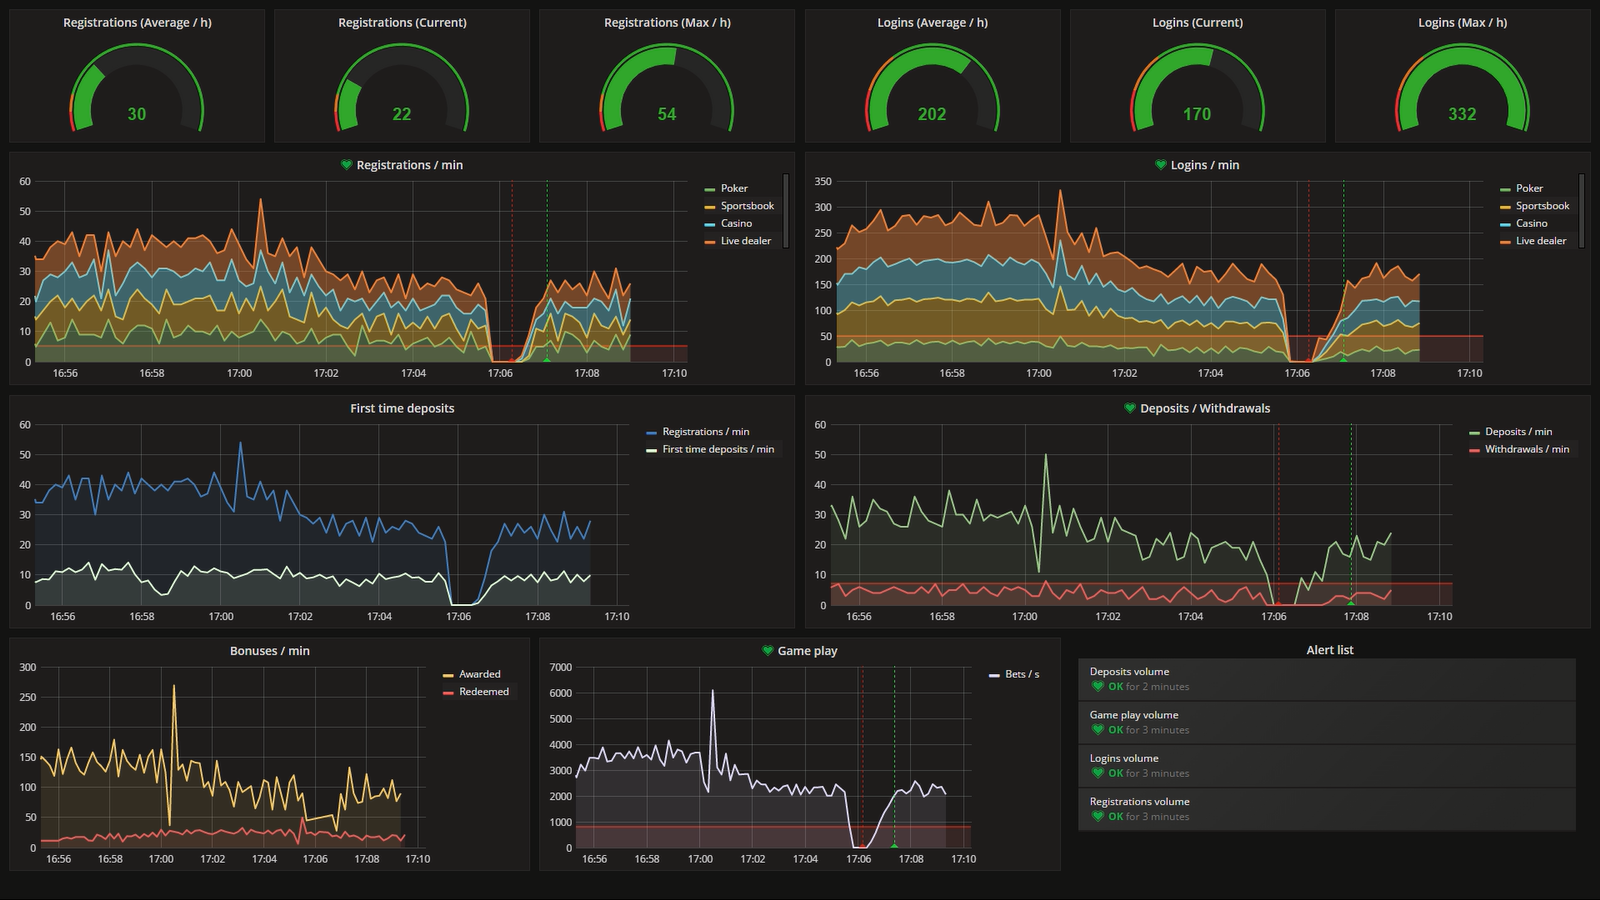Open the Alert list panel title menu
The width and height of the screenshot is (1600, 900).
click(1329, 650)
